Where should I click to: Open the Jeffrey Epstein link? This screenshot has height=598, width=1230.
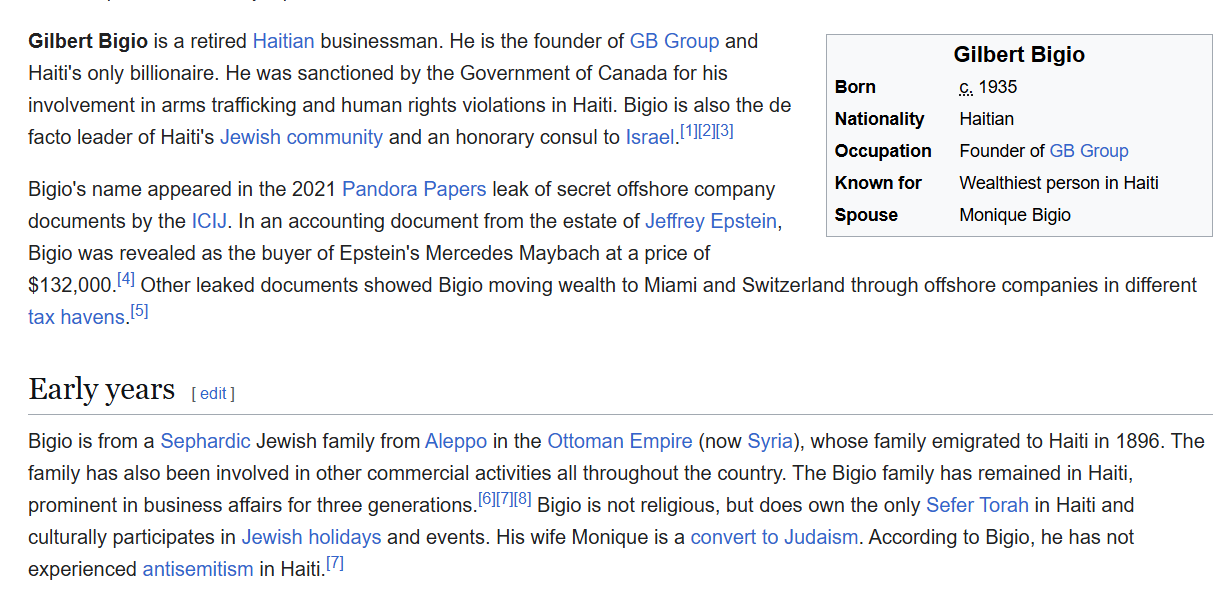click(710, 221)
